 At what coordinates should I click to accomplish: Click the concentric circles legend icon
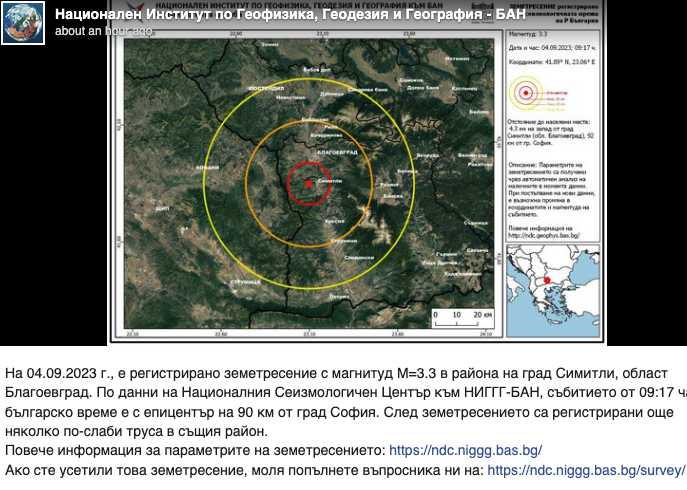(x=526, y=93)
